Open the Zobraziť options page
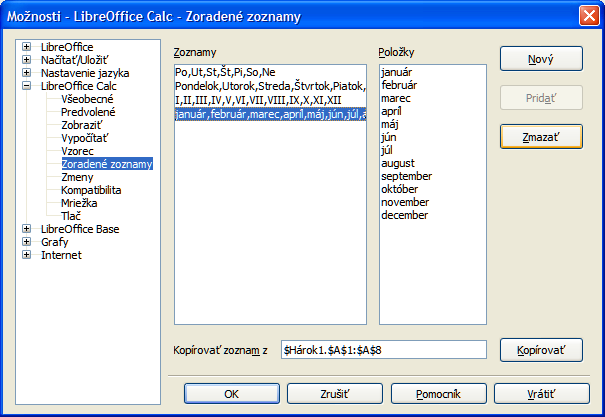605x417 pixels. click(82, 125)
